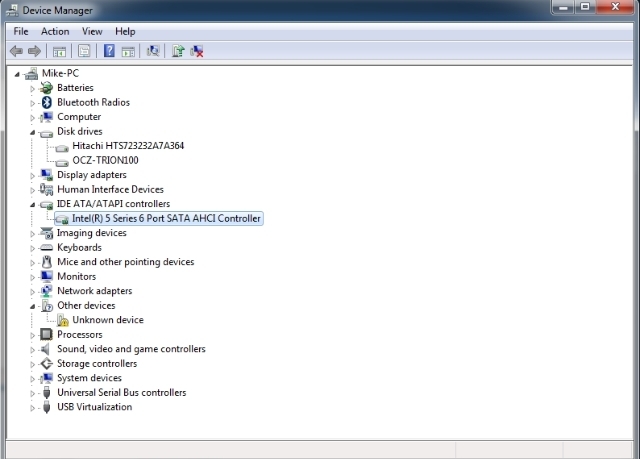Expand the Display adapters category

point(32,175)
